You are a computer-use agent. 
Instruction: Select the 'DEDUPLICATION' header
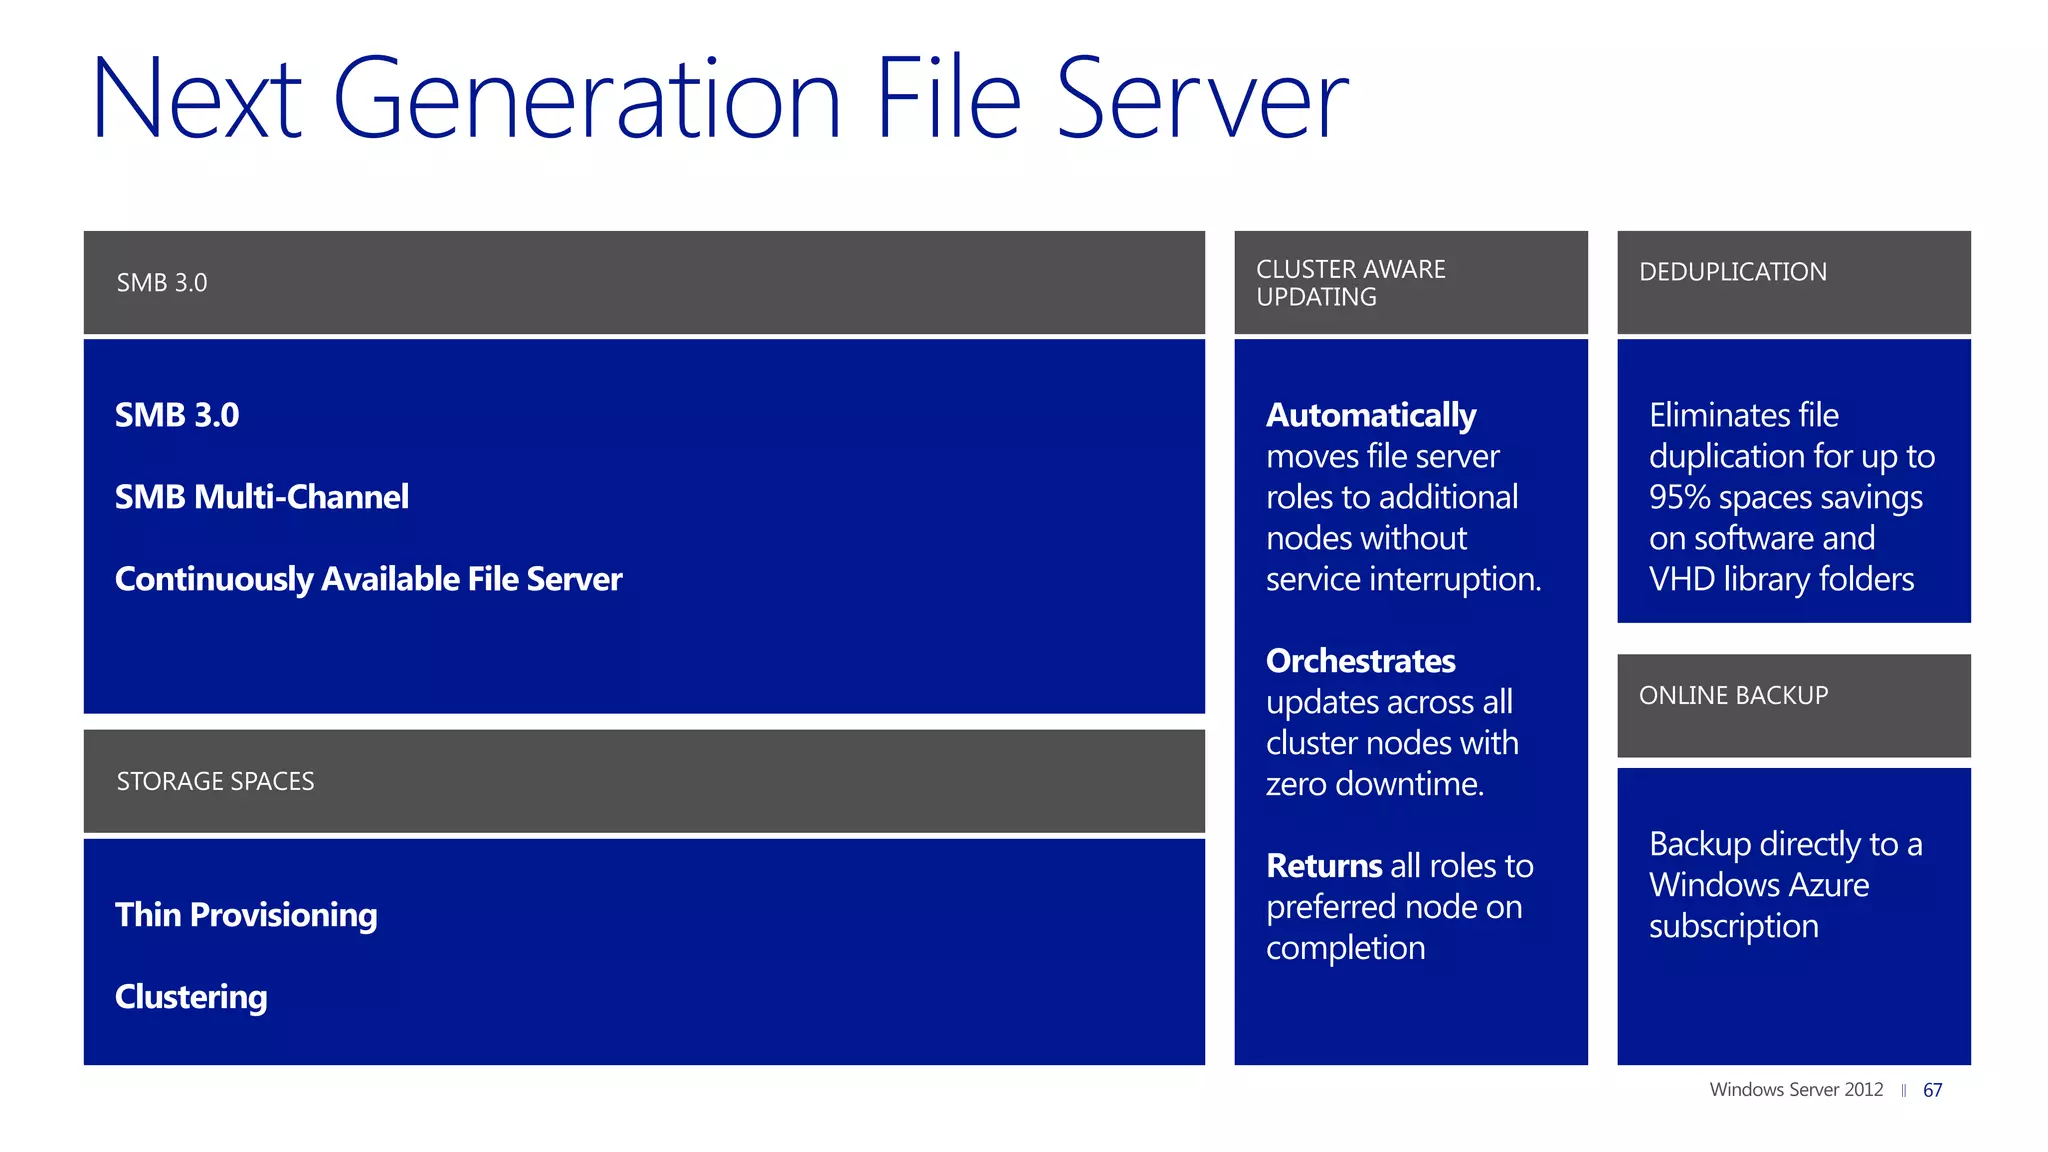(x=1794, y=282)
